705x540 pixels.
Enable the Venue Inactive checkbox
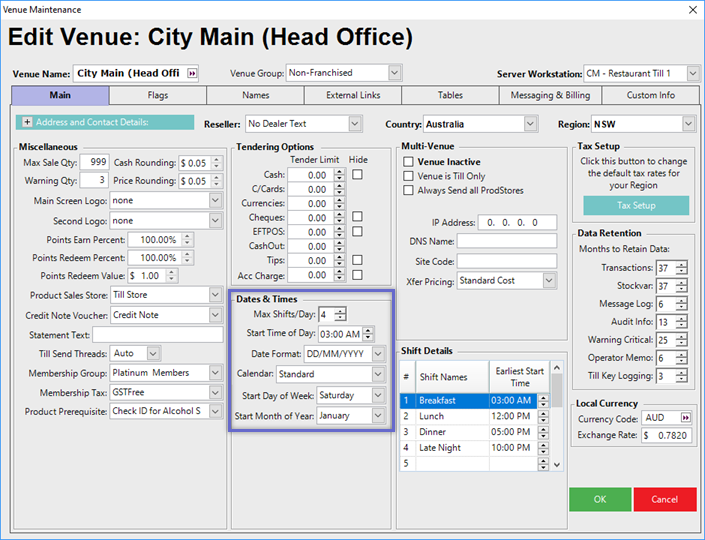coord(408,162)
